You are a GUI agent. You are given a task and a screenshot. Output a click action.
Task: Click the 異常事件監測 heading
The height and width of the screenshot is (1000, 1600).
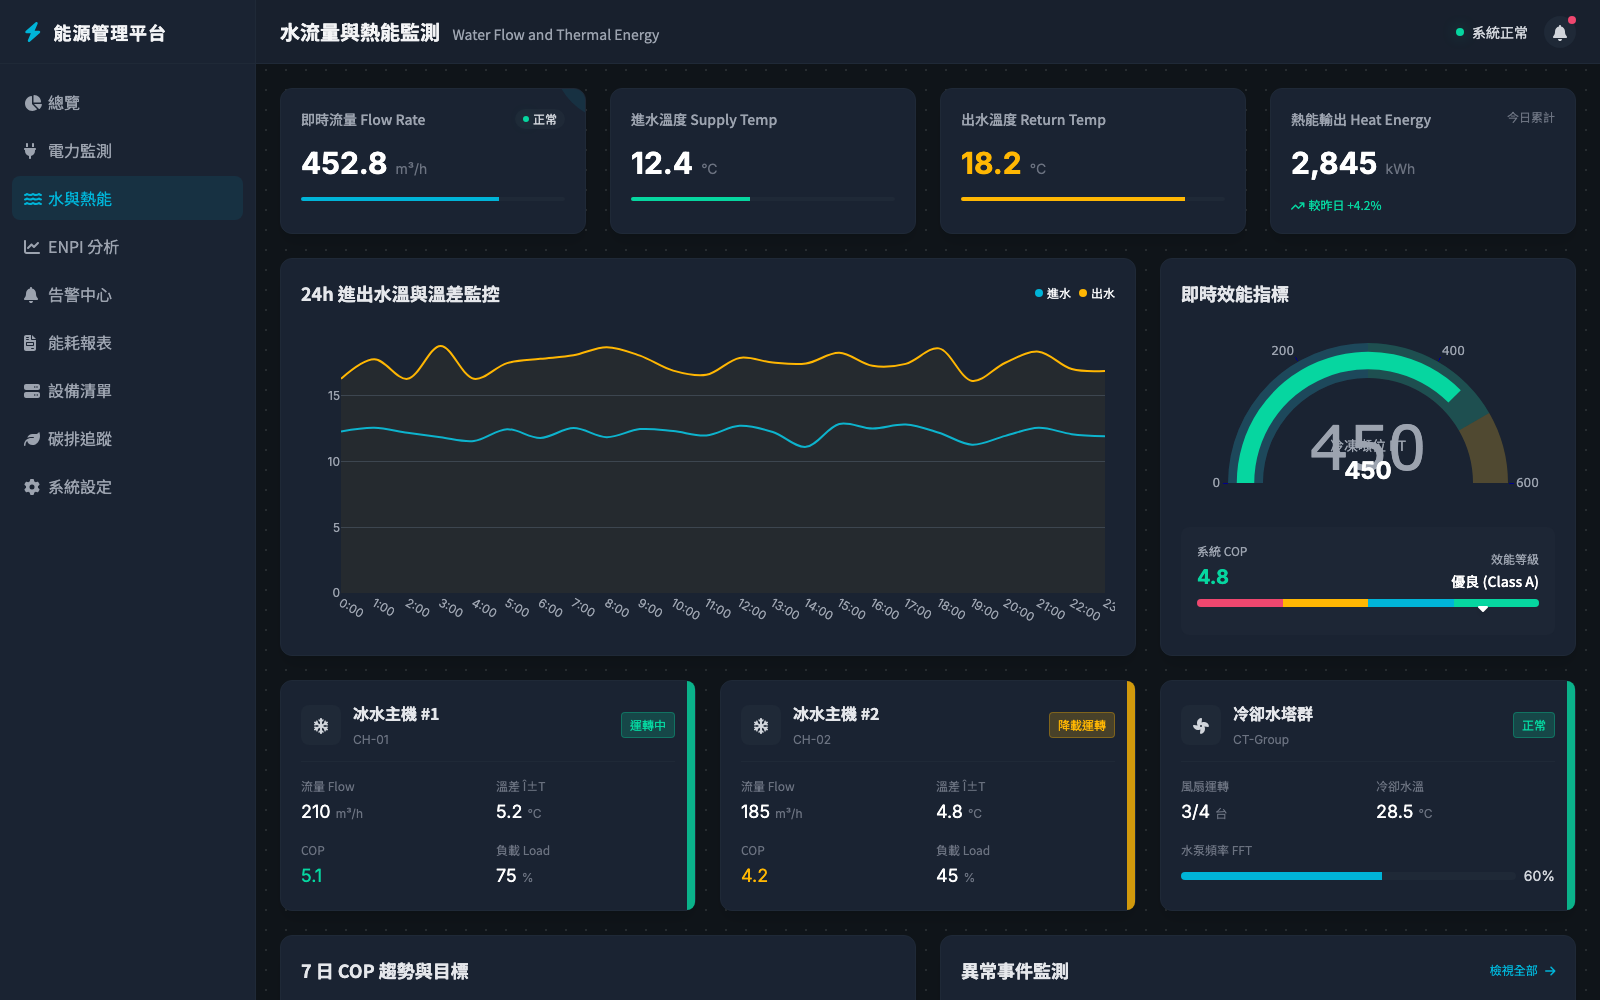(x=1015, y=972)
